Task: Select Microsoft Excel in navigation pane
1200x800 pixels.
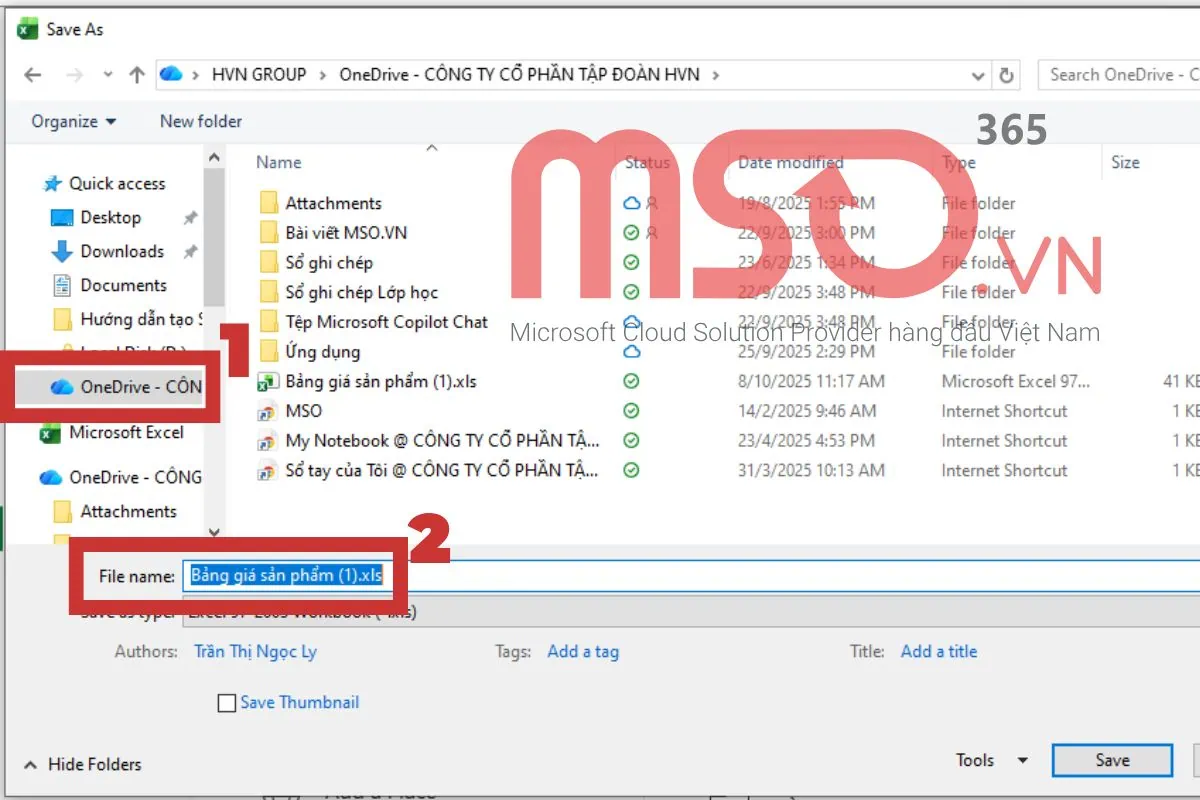Action: 125,433
